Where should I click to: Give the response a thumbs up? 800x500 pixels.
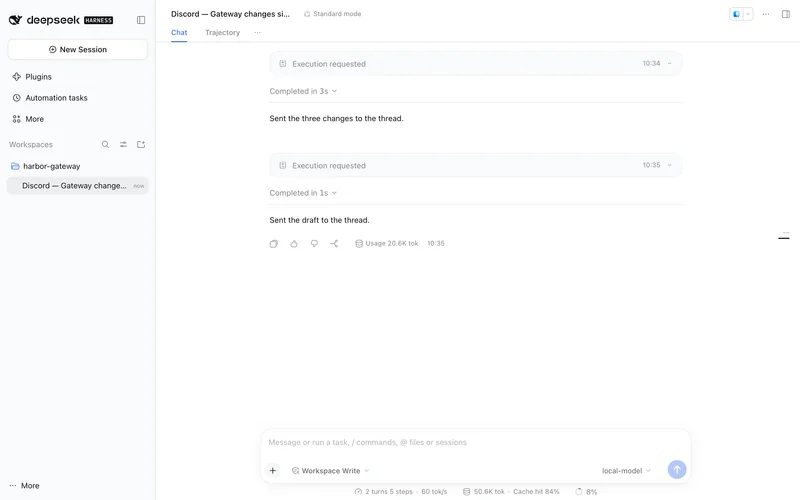click(x=294, y=244)
